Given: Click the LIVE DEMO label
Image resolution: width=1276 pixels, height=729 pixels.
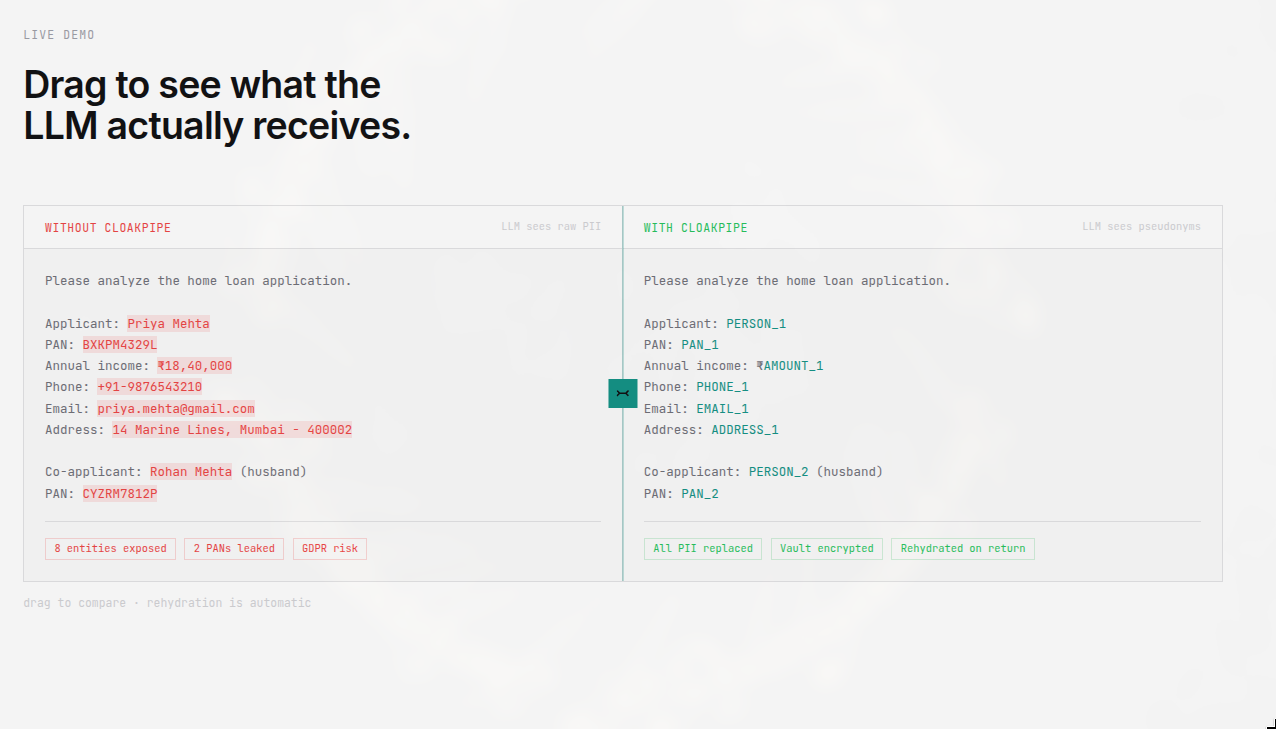Looking at the screenshot, I should 59,34.
